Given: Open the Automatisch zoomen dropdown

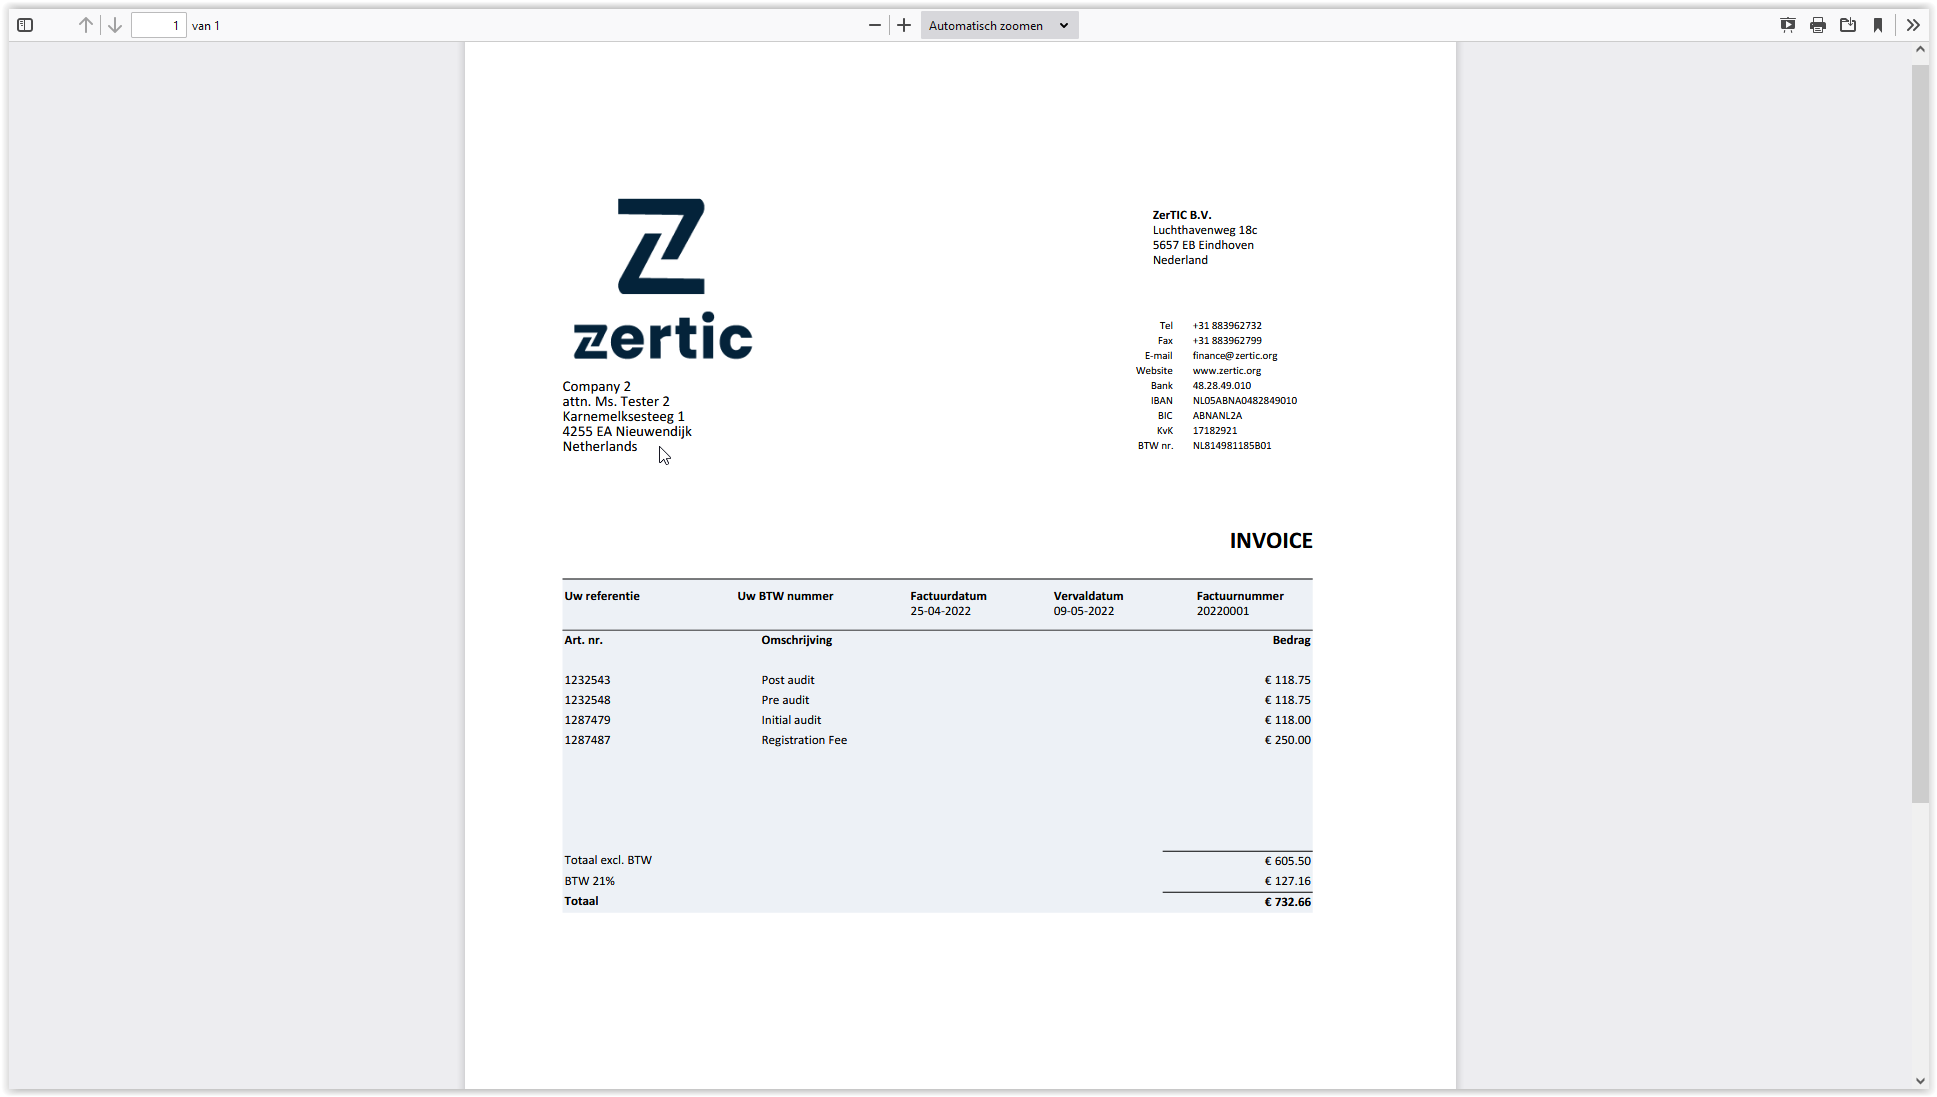Looking at the screenshot, I should 998,25.
